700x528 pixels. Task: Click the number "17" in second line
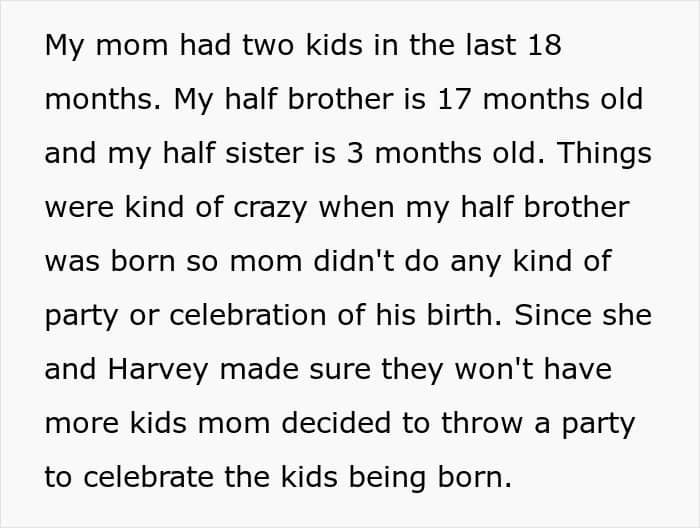pyautogui.click(x=454, y=99)
